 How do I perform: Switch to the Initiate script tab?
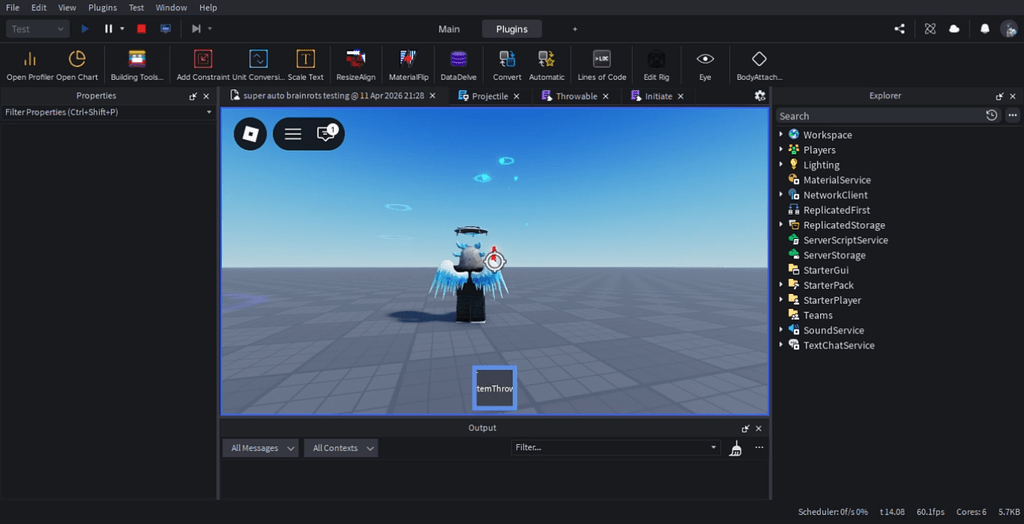pos(658,96)
